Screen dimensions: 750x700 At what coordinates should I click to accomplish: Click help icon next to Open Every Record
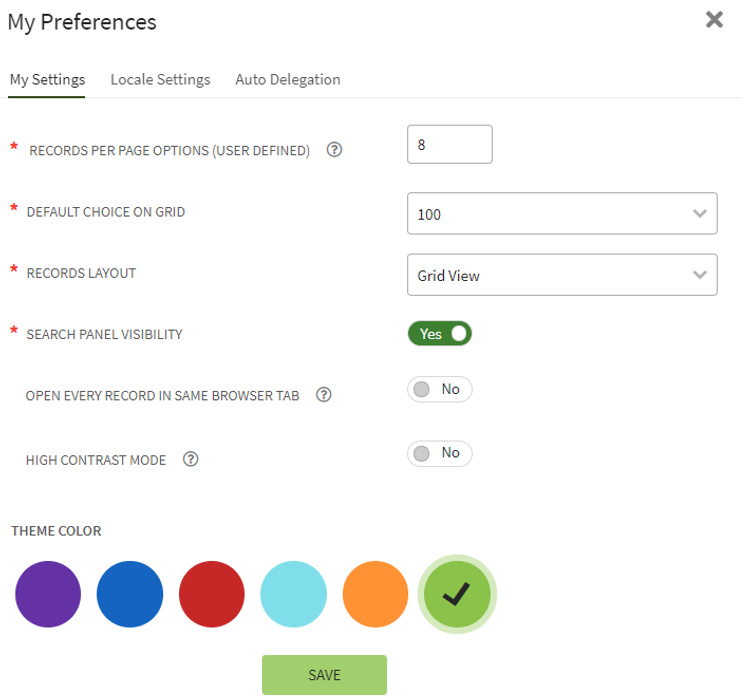324,395
